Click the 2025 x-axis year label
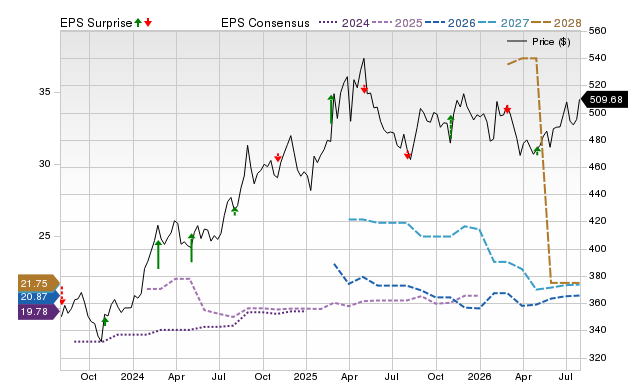The width and height of the screenshot is (640, 382). [306, 376]
